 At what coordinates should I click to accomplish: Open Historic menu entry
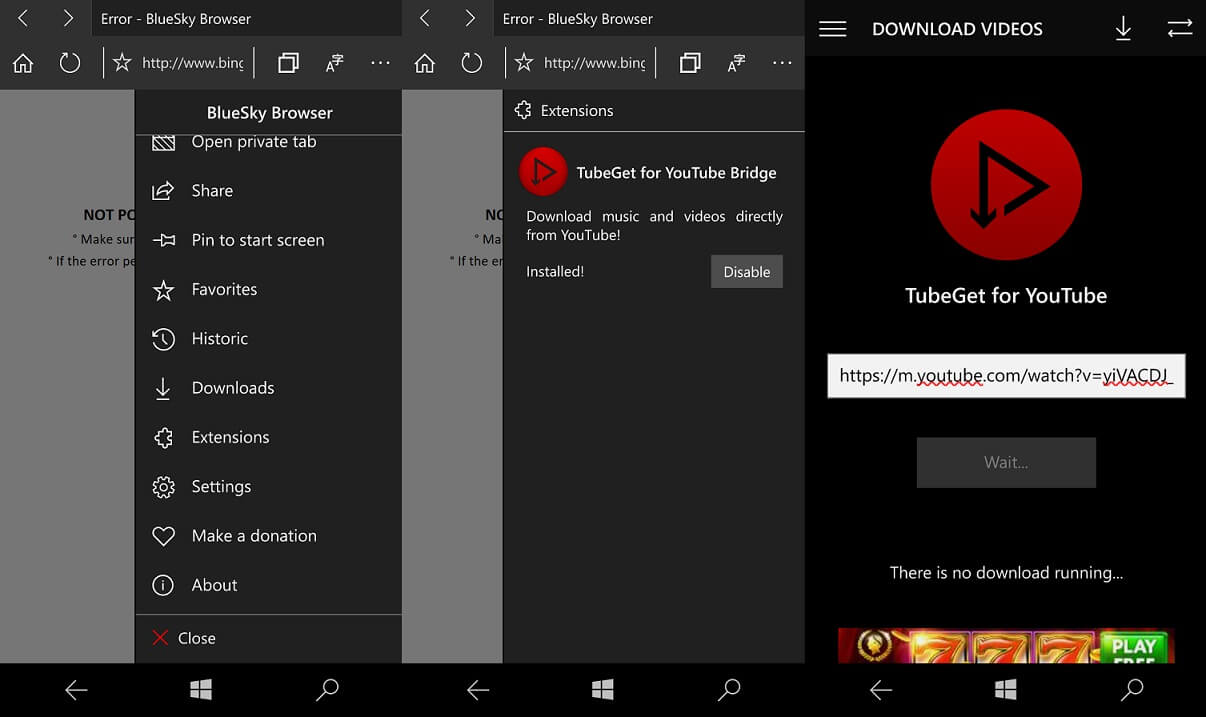[x=268, y=338]
